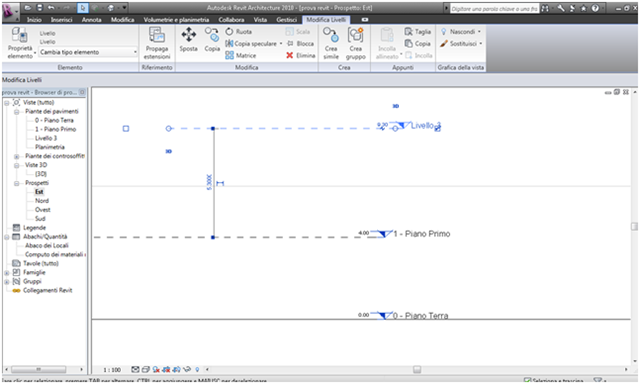The image size is (640, 384).
Task: Select the Copia copy tool
Action: tap(212, 40)
